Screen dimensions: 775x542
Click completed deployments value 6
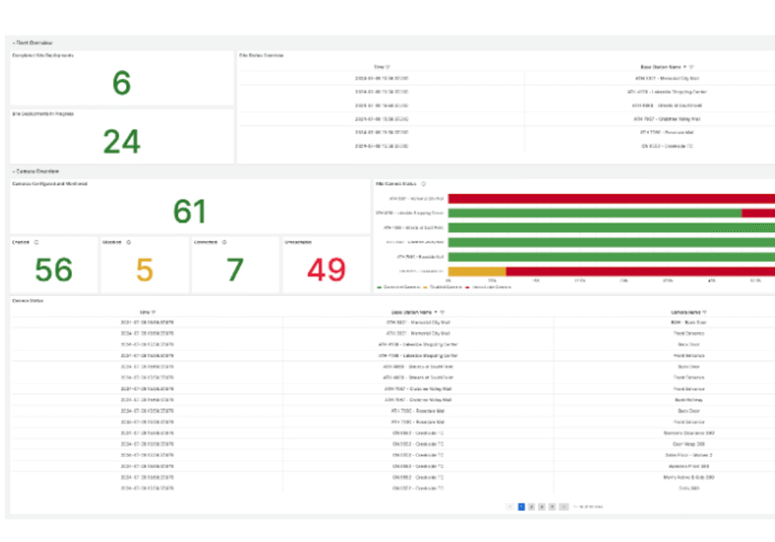122,83
